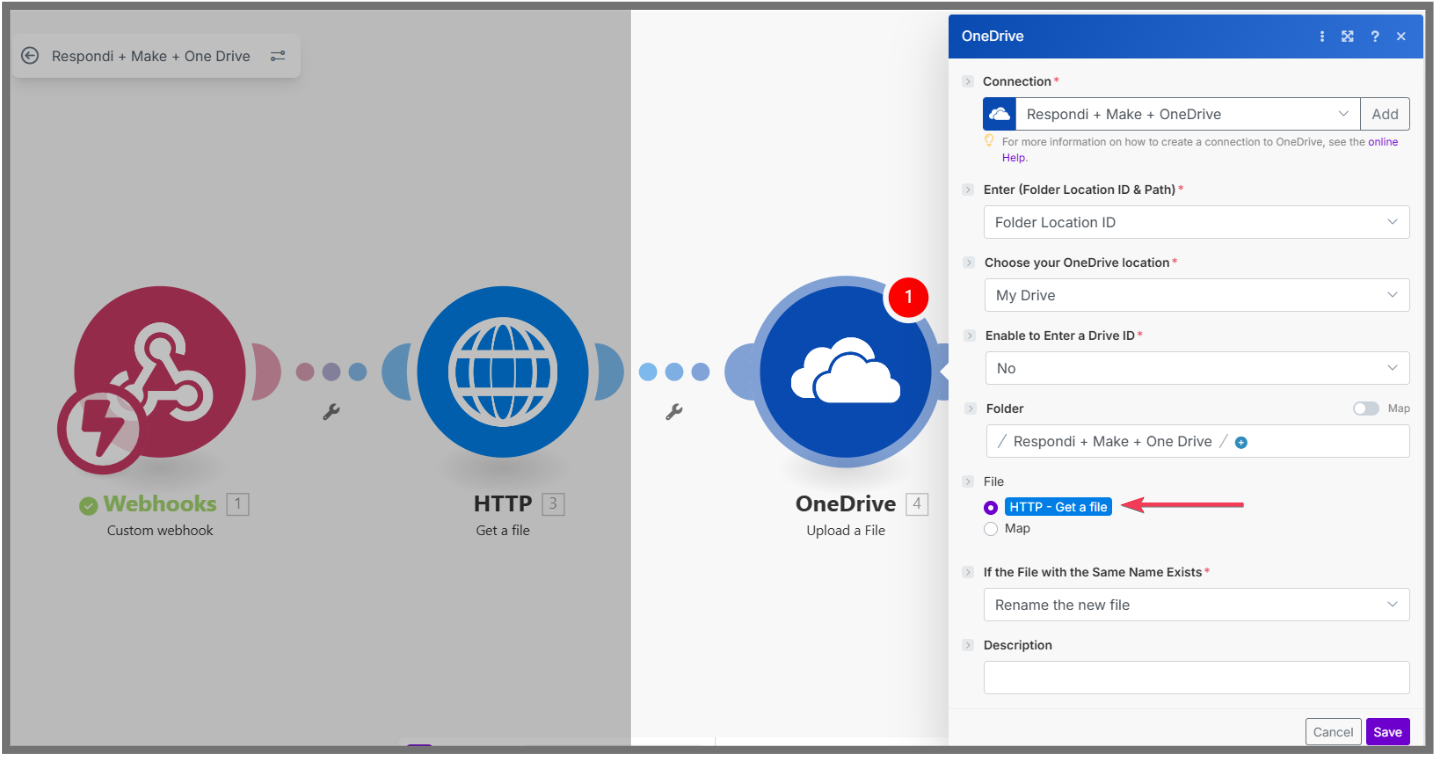
Task: Click the HTTP module label
Action: point(502,504)
